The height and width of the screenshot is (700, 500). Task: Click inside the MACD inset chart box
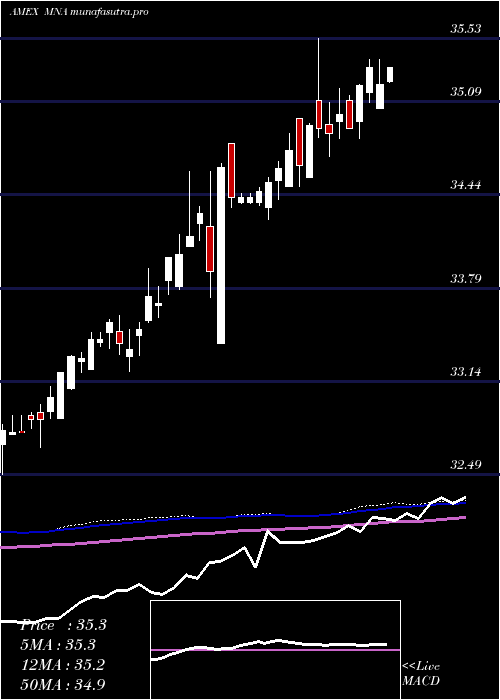click(x=275, y=650)
